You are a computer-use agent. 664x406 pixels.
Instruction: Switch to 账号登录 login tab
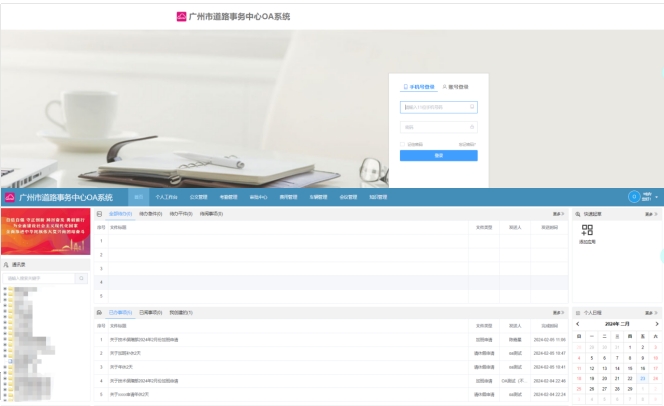(456, 87)
